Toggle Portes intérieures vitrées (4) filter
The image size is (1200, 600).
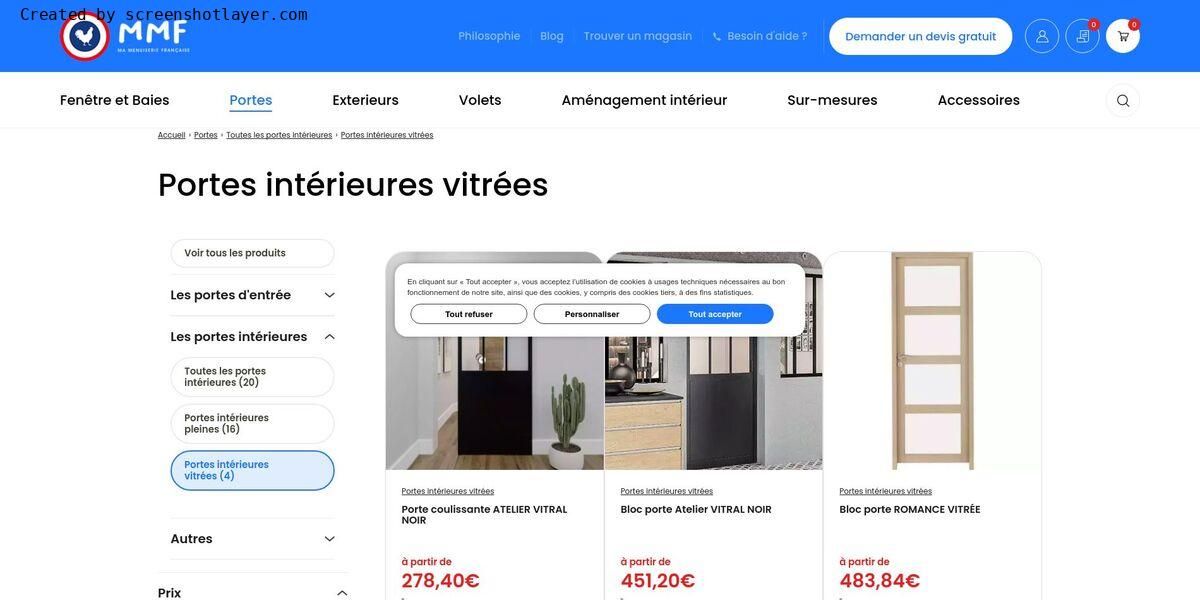point(252,471)
